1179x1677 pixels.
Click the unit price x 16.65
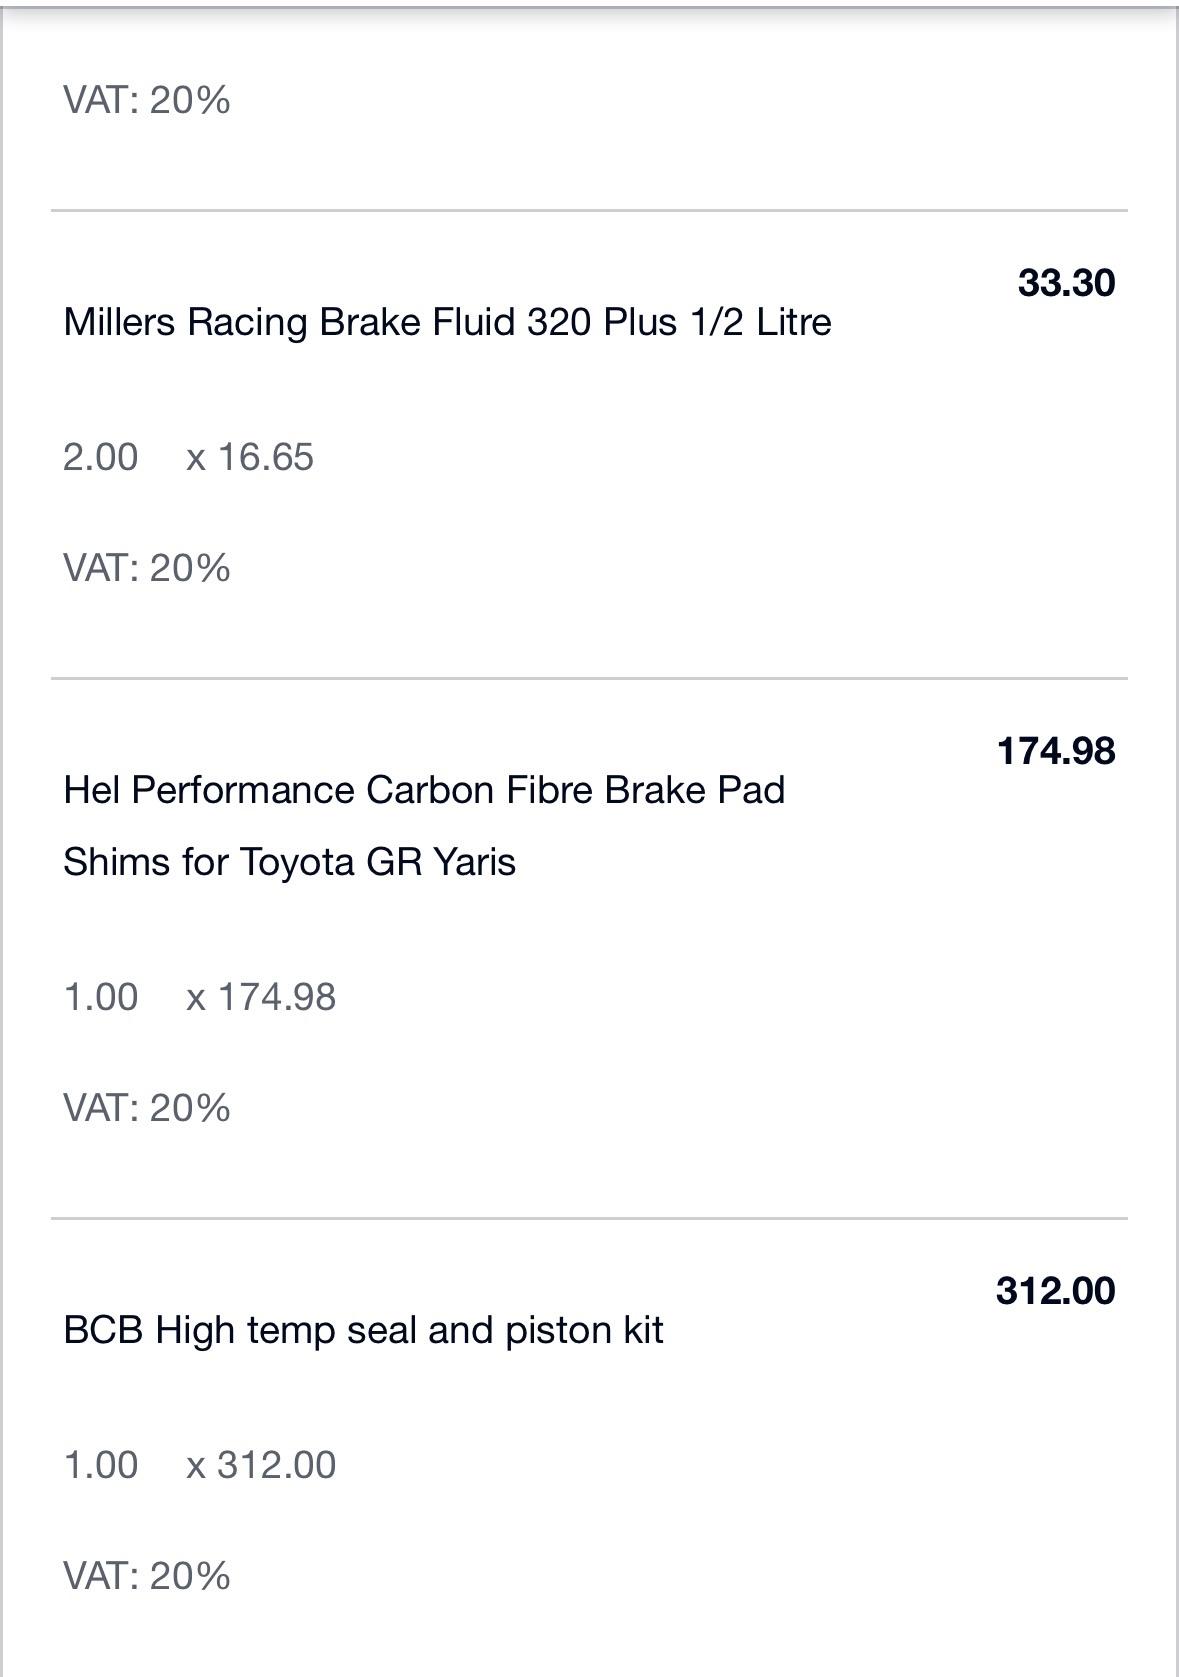pyautogui.click(x=250, y=457)
